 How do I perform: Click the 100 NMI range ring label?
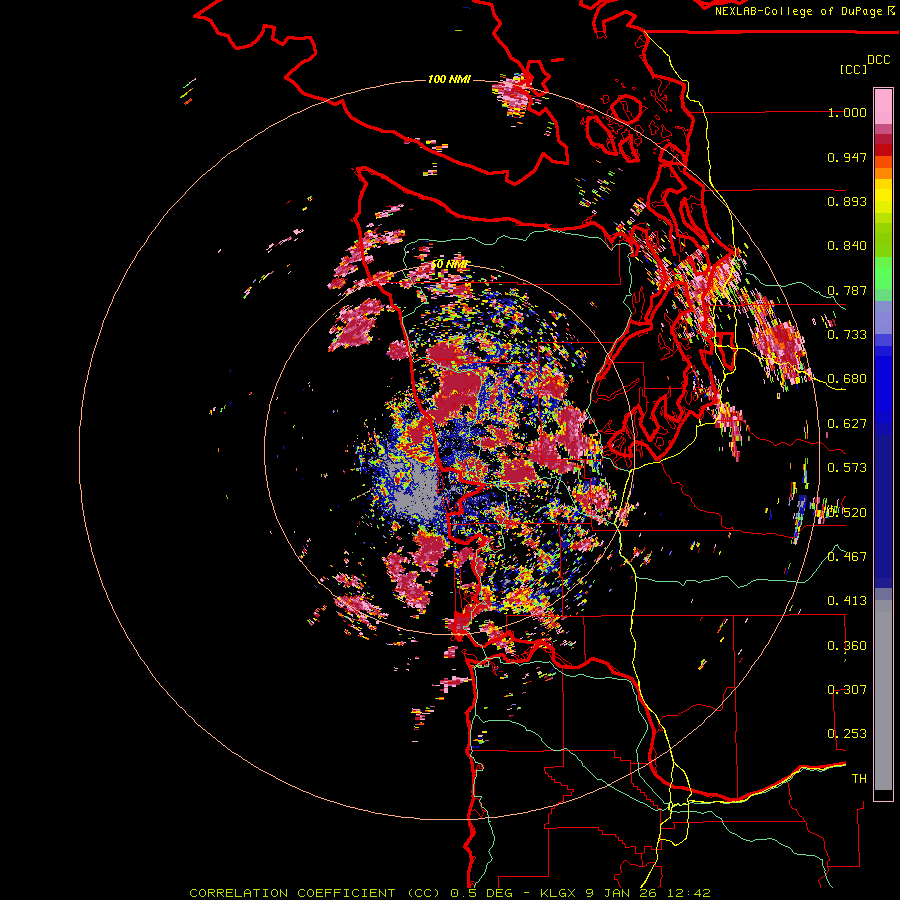click(x=449, y=79)
